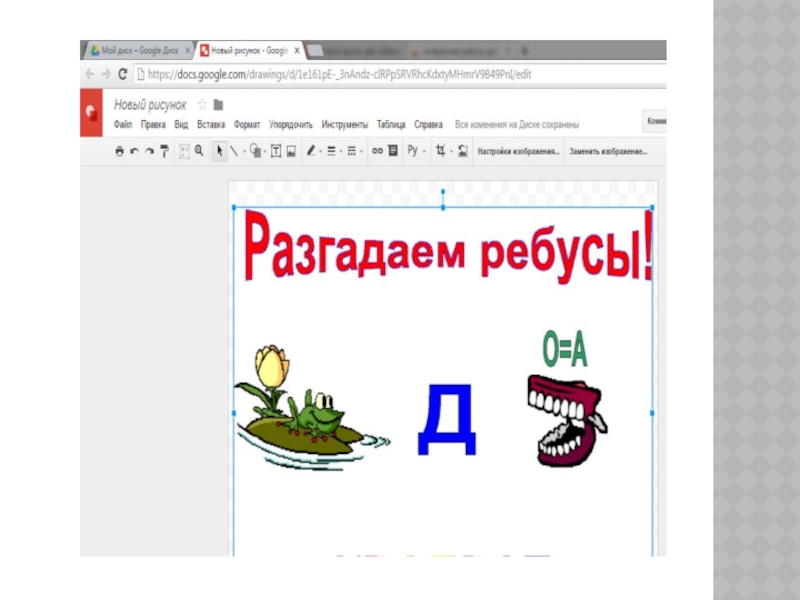The image size is (800, 600).
Task: Select the Crop image tool
Action: (x=440, y=151)
